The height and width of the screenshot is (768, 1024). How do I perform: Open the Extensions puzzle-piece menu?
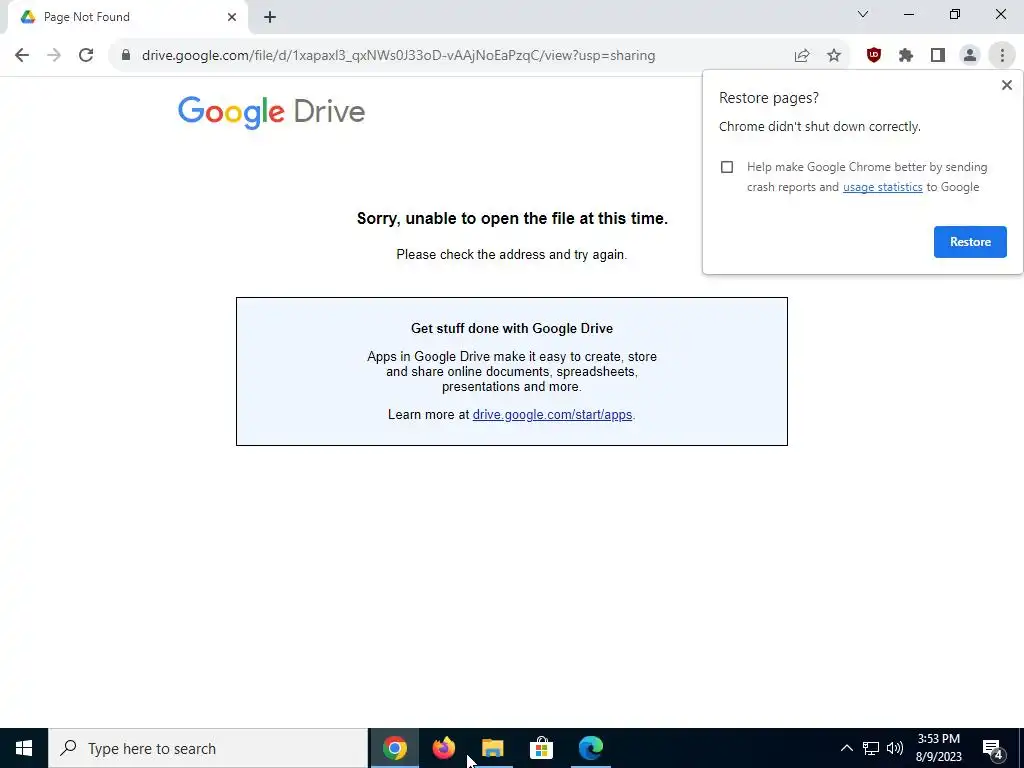click(906, 56)
